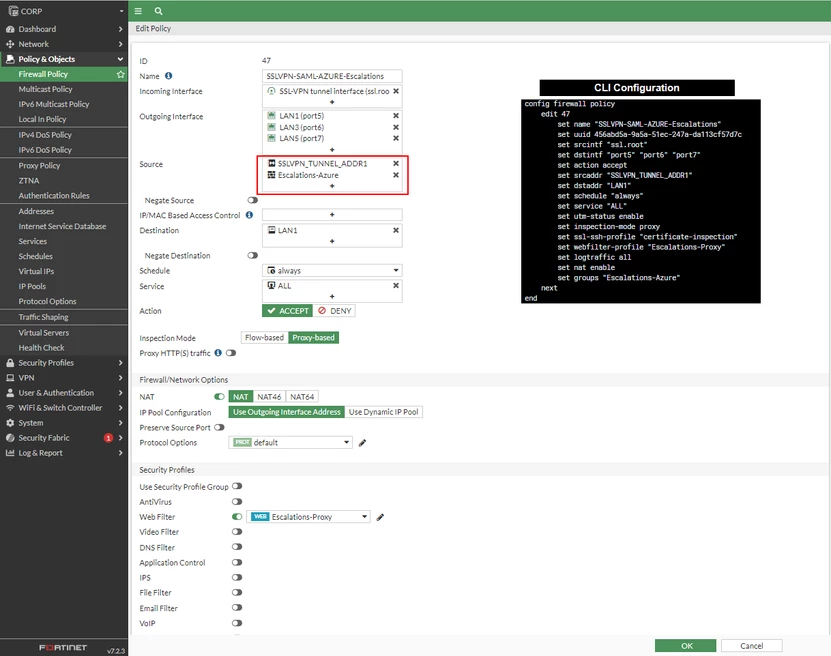Select the Flow-based inspection mode
This screenshot has width=831, height=656.
point(264,338)
